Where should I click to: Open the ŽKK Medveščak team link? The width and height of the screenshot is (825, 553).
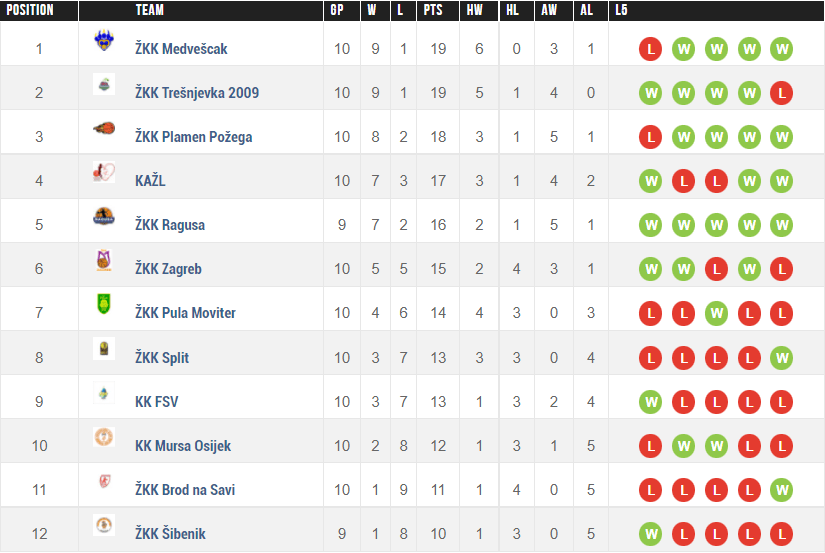(181, 49)
